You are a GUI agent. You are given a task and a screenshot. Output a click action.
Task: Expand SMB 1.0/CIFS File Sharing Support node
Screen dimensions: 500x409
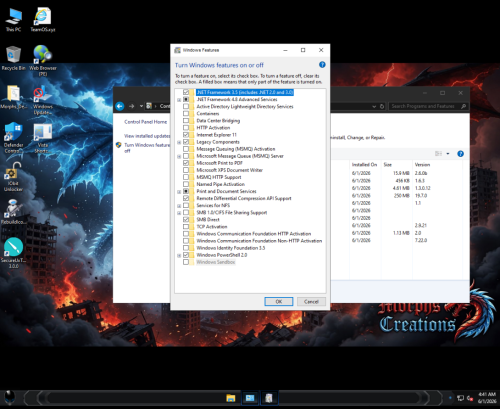(x=179, y=213)
